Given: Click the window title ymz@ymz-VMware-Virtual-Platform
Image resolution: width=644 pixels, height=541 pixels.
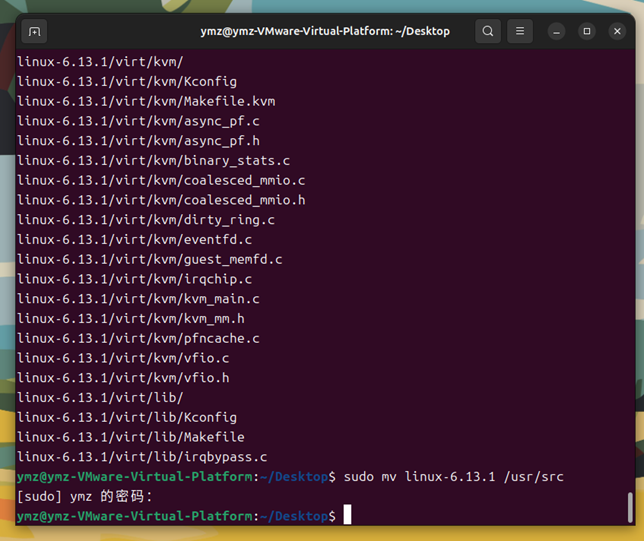Looking at the screenshot, I should click(325, 31).
